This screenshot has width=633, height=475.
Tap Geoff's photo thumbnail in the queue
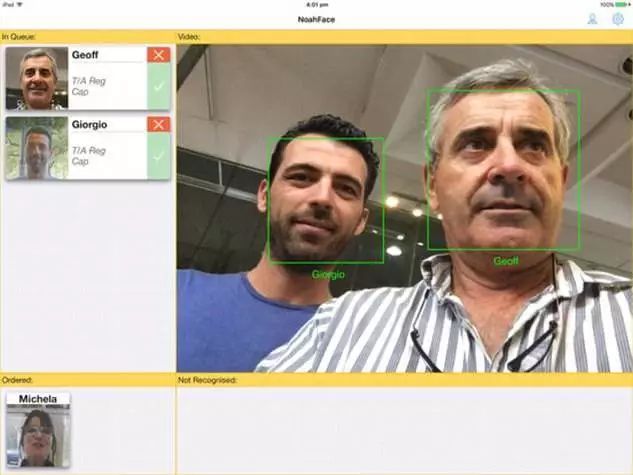36,78
